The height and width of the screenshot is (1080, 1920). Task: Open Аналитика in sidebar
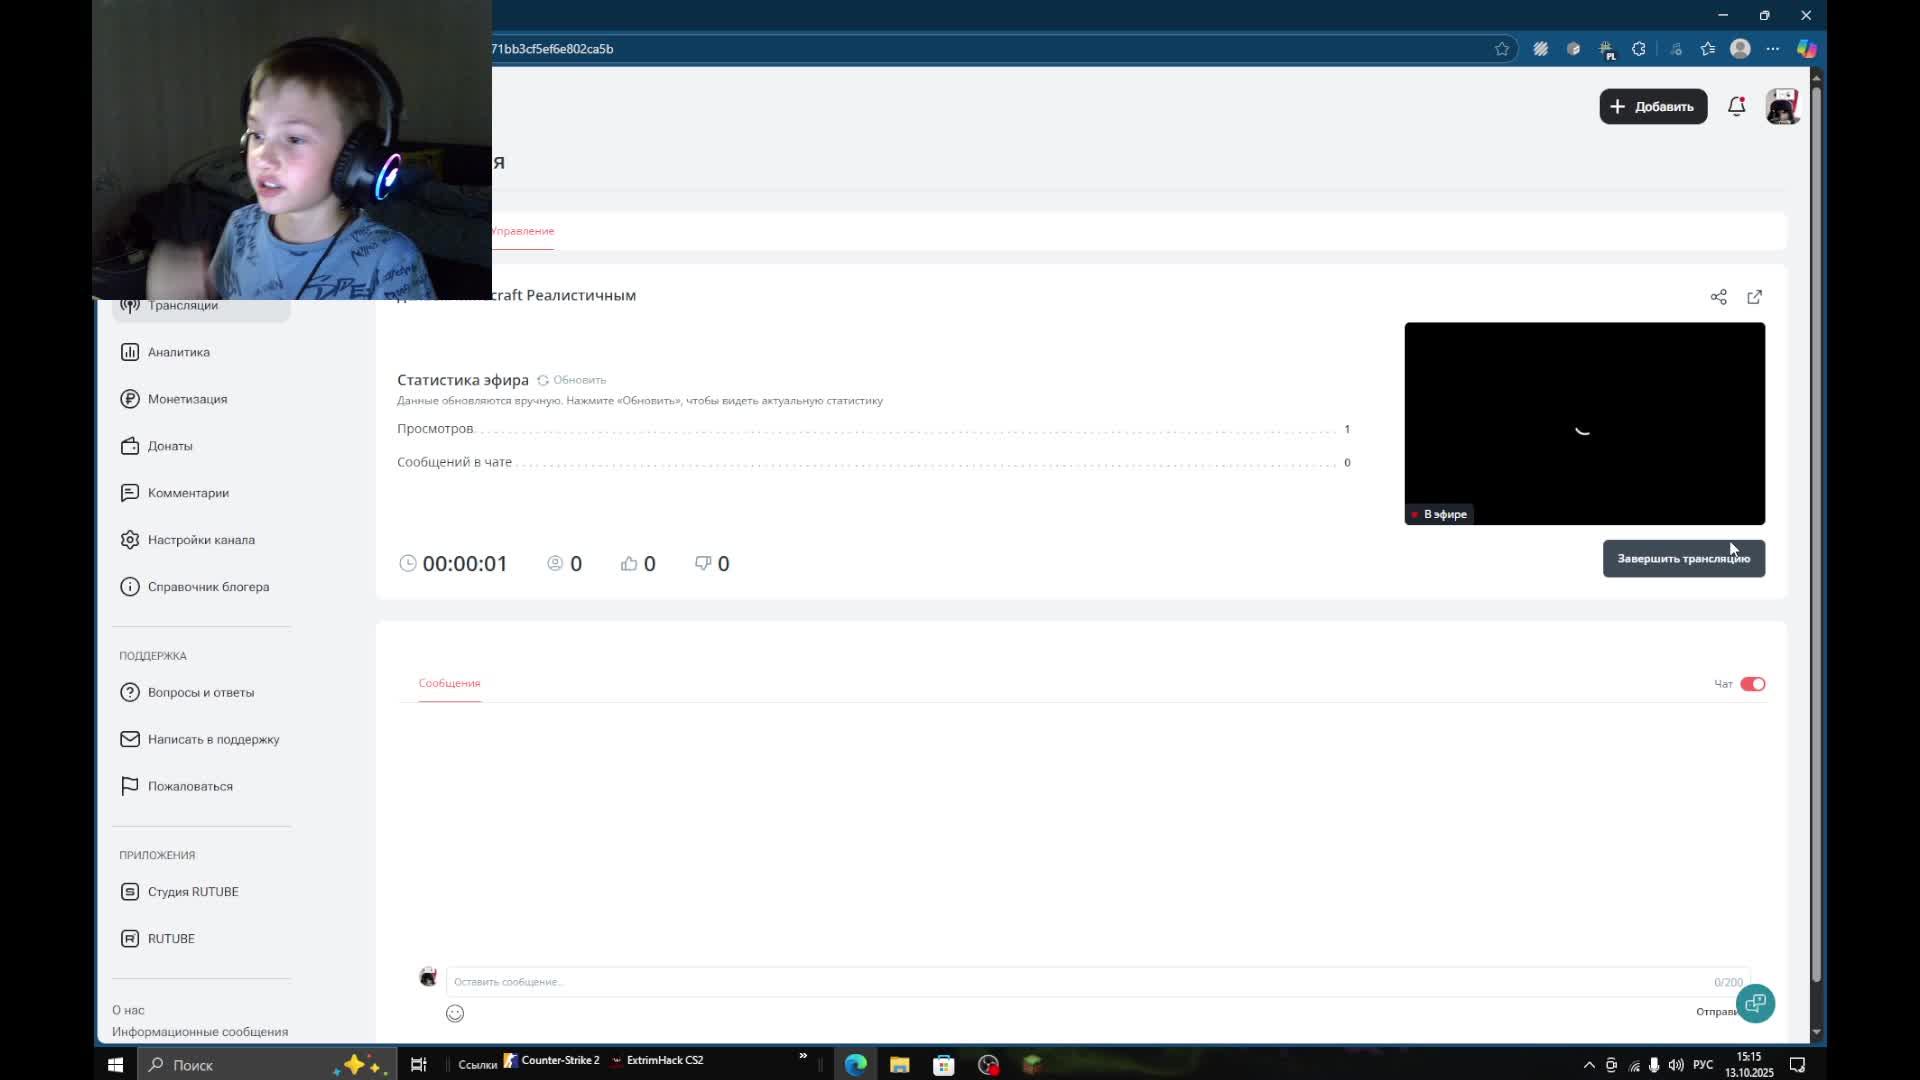point(178,352)
